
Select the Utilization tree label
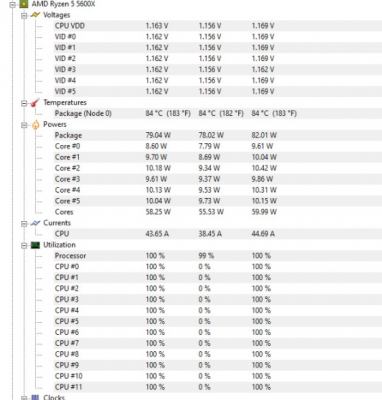point(59,245)
